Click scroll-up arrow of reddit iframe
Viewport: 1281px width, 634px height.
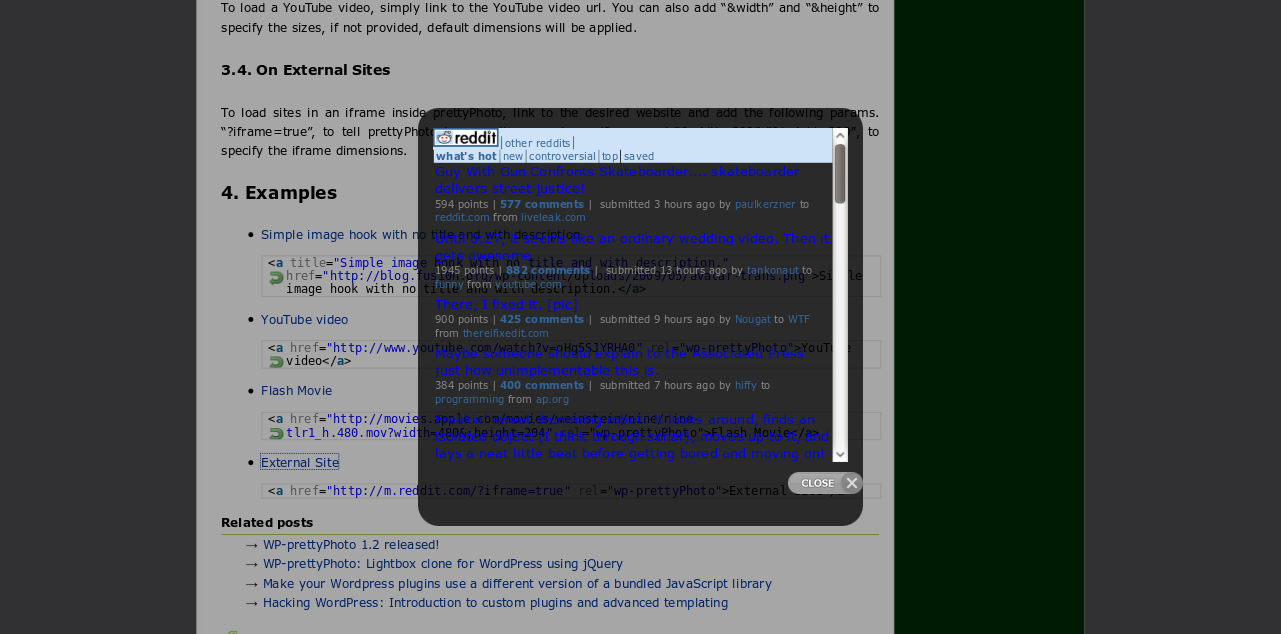840,135
